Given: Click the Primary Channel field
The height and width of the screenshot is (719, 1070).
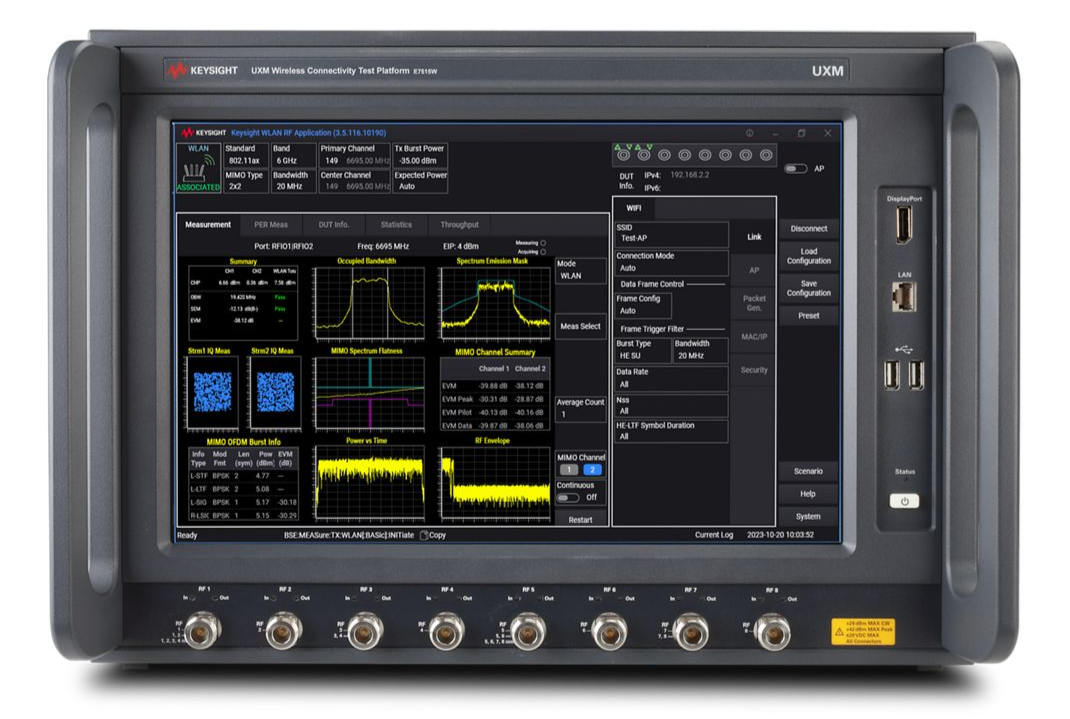Looking at the screenshot, I should [355, 155].
